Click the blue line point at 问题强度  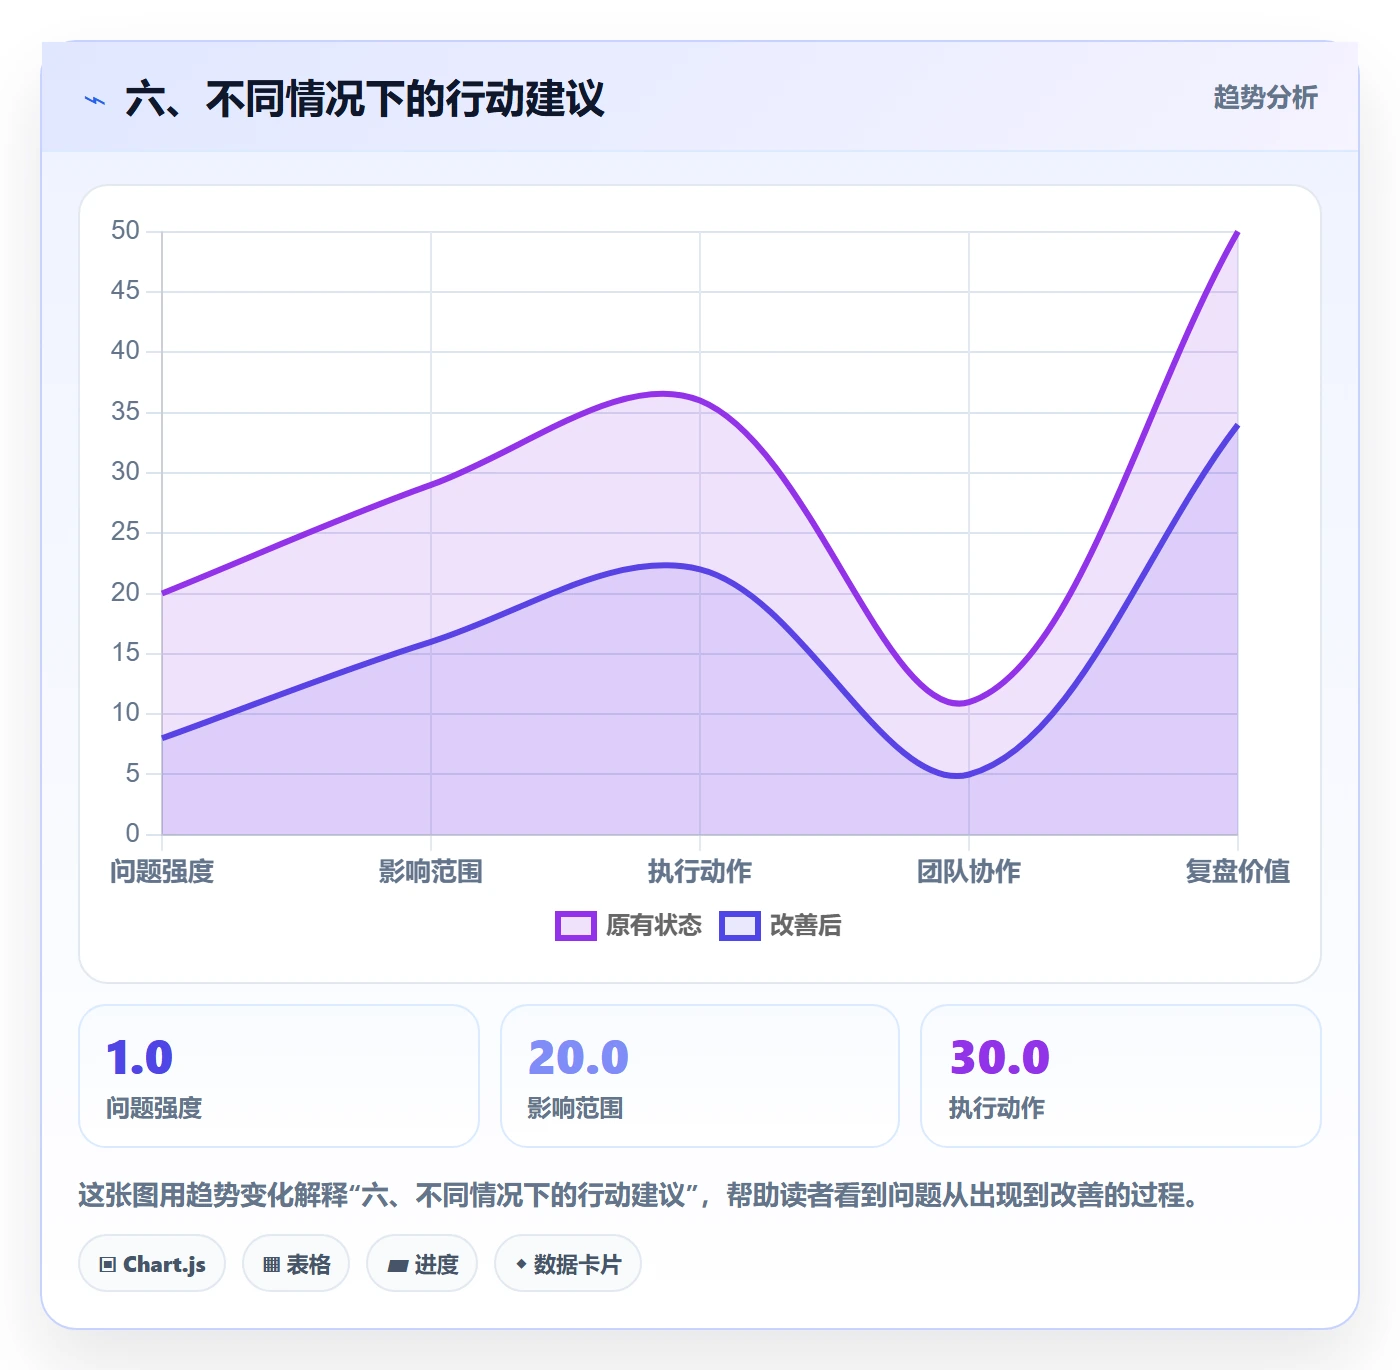[x=162, y=738]
